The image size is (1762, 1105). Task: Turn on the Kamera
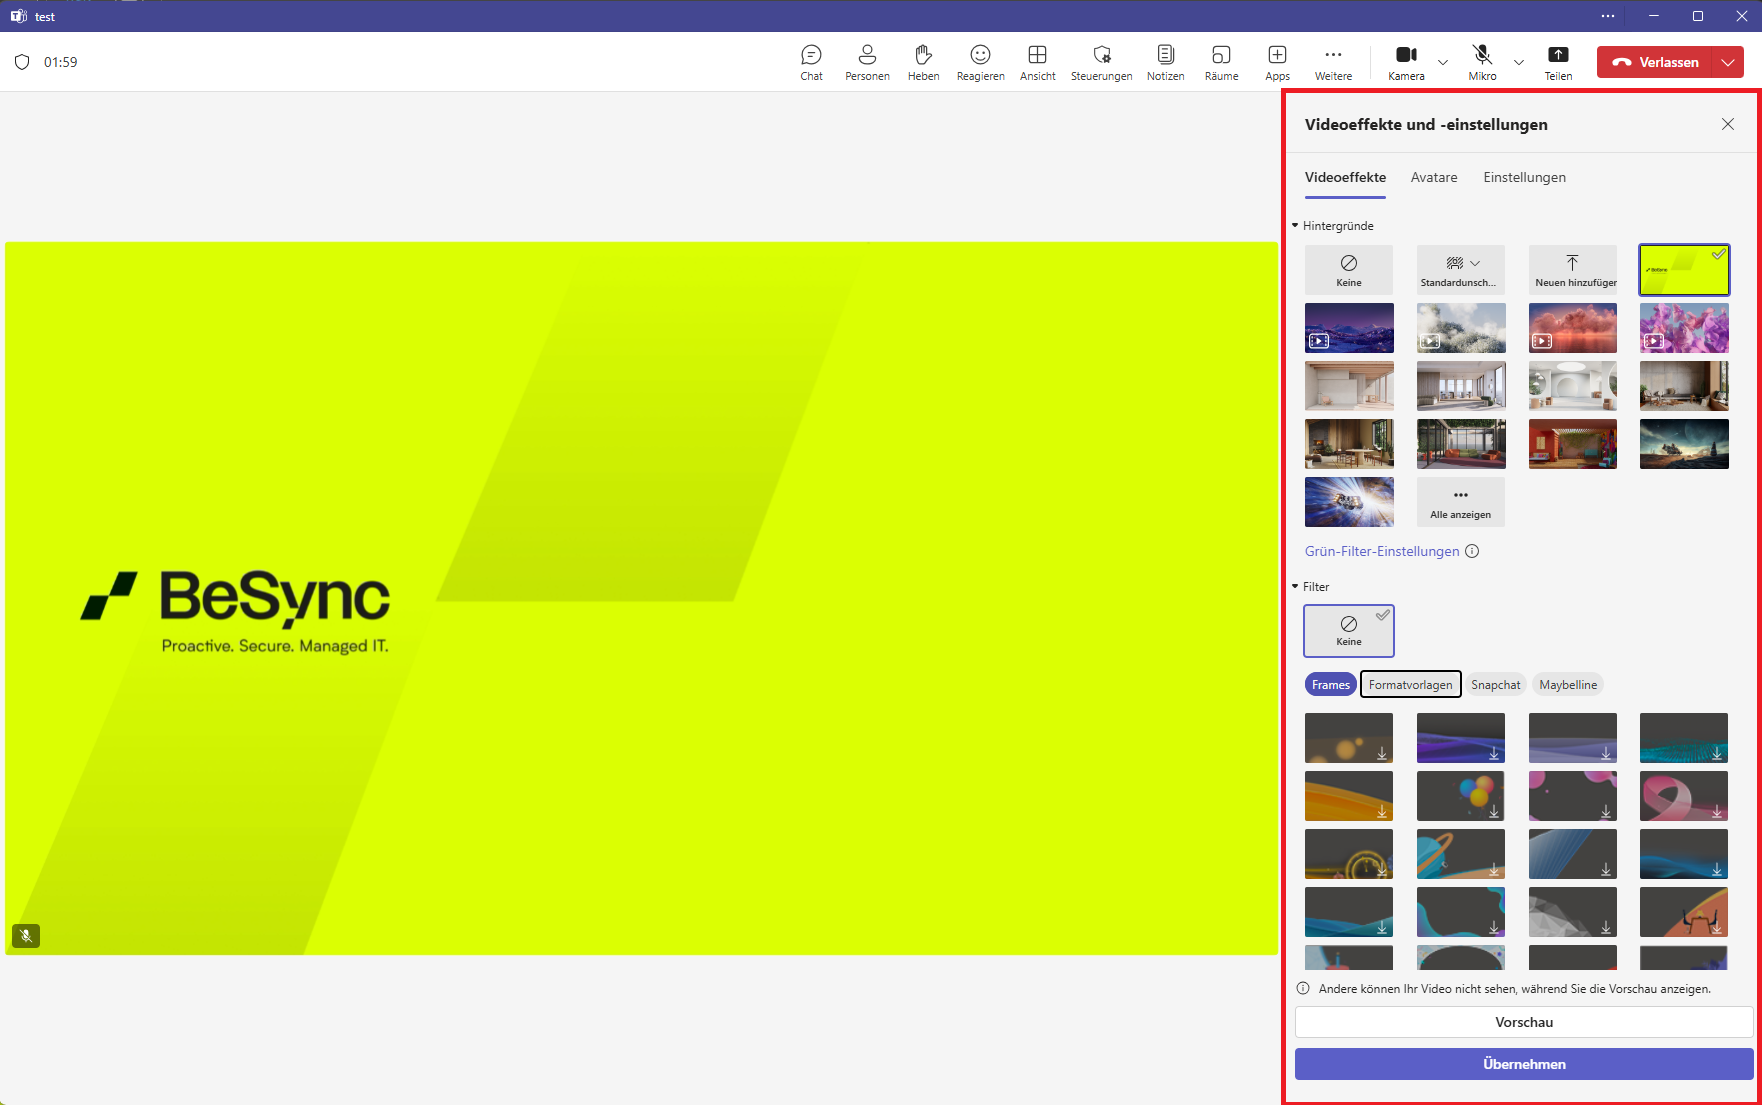click(x=1406, y=61)
